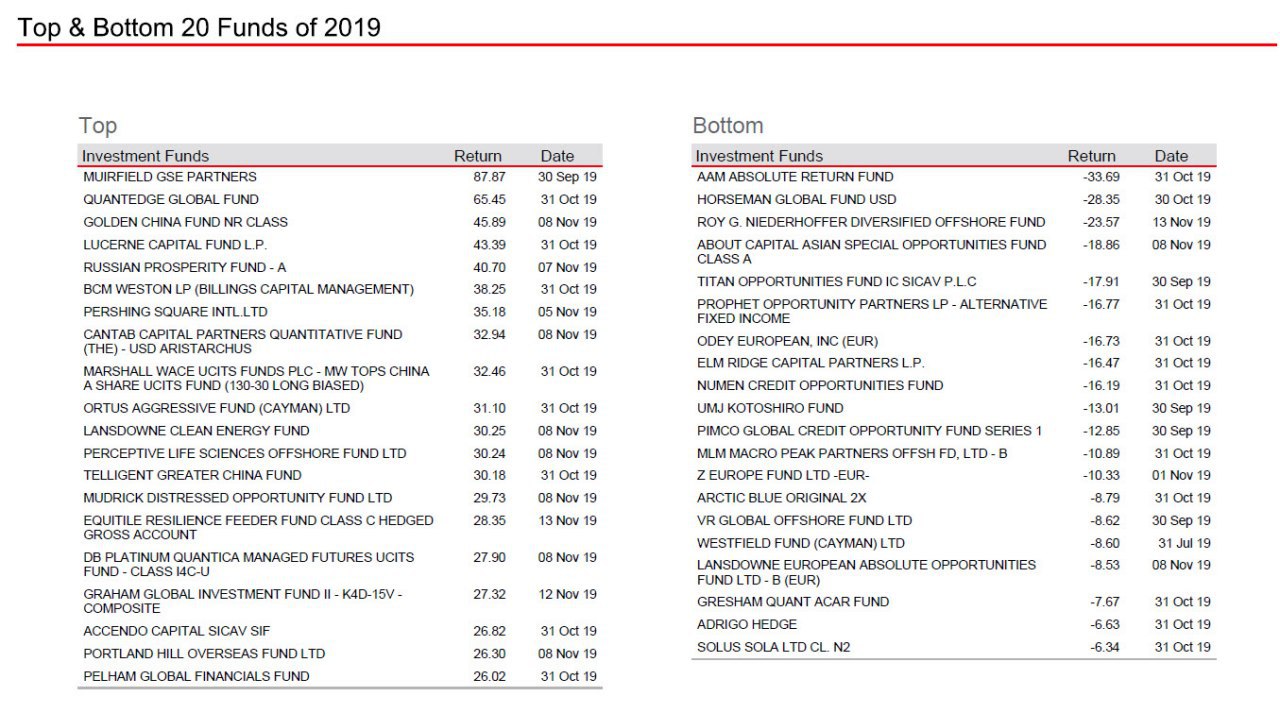Select PROPHET OPPORTUNITY PARTNERS LP entry
This screenshot has height=713, width=1280.
coord(872,311)
